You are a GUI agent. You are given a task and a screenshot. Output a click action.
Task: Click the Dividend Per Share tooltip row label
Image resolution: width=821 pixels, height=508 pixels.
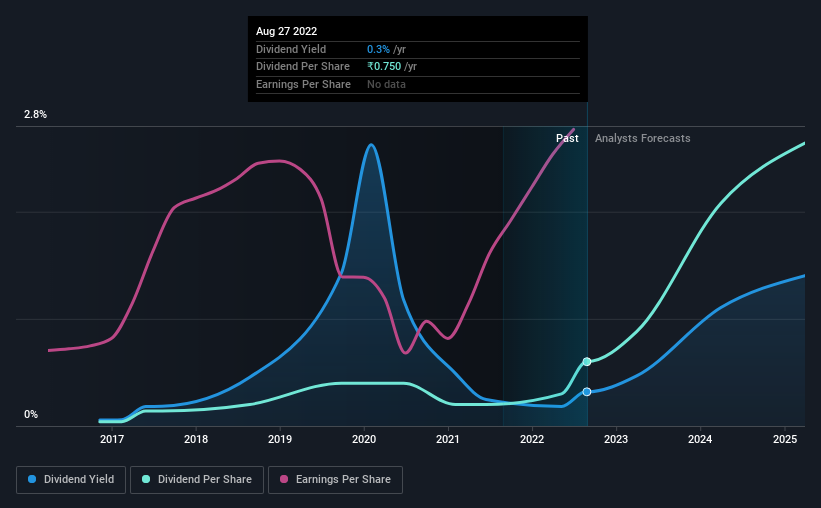pos(303,67)
